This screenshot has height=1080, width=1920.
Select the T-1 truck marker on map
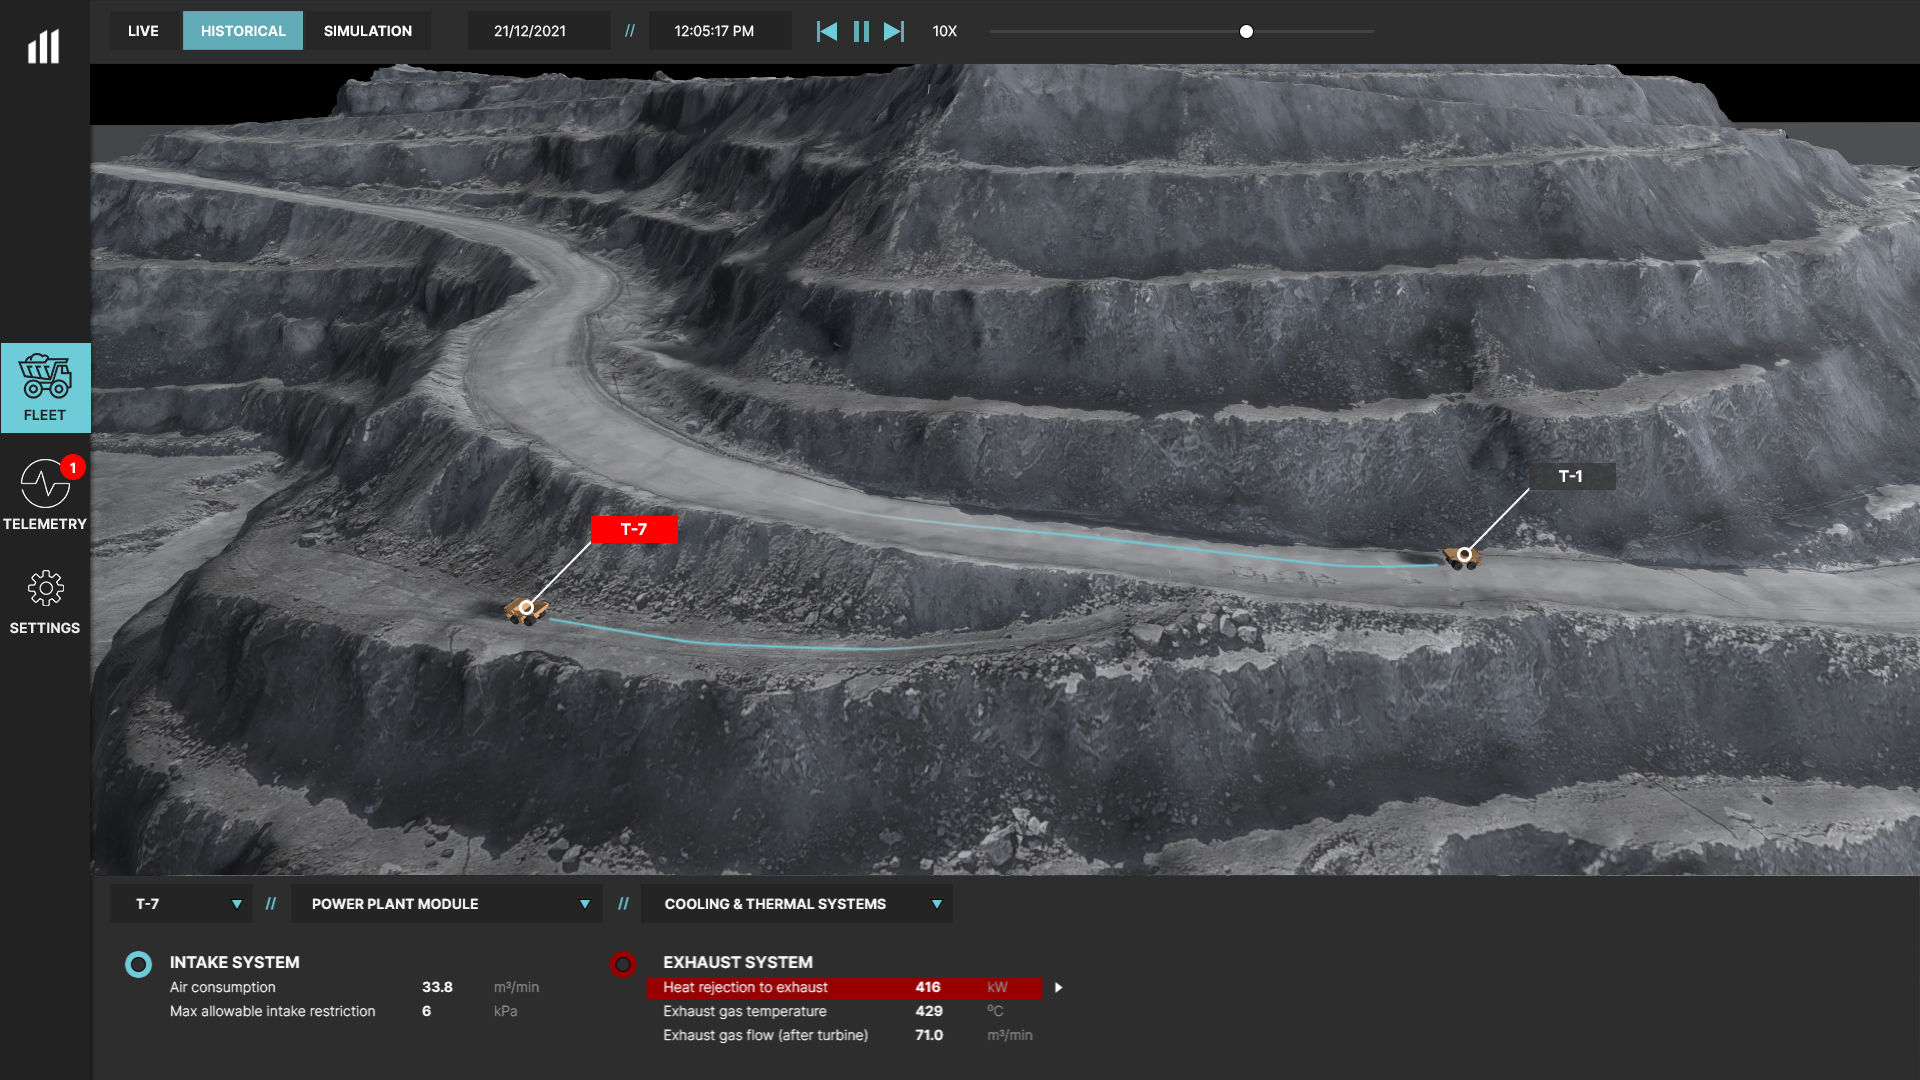tap(1464, 555)
